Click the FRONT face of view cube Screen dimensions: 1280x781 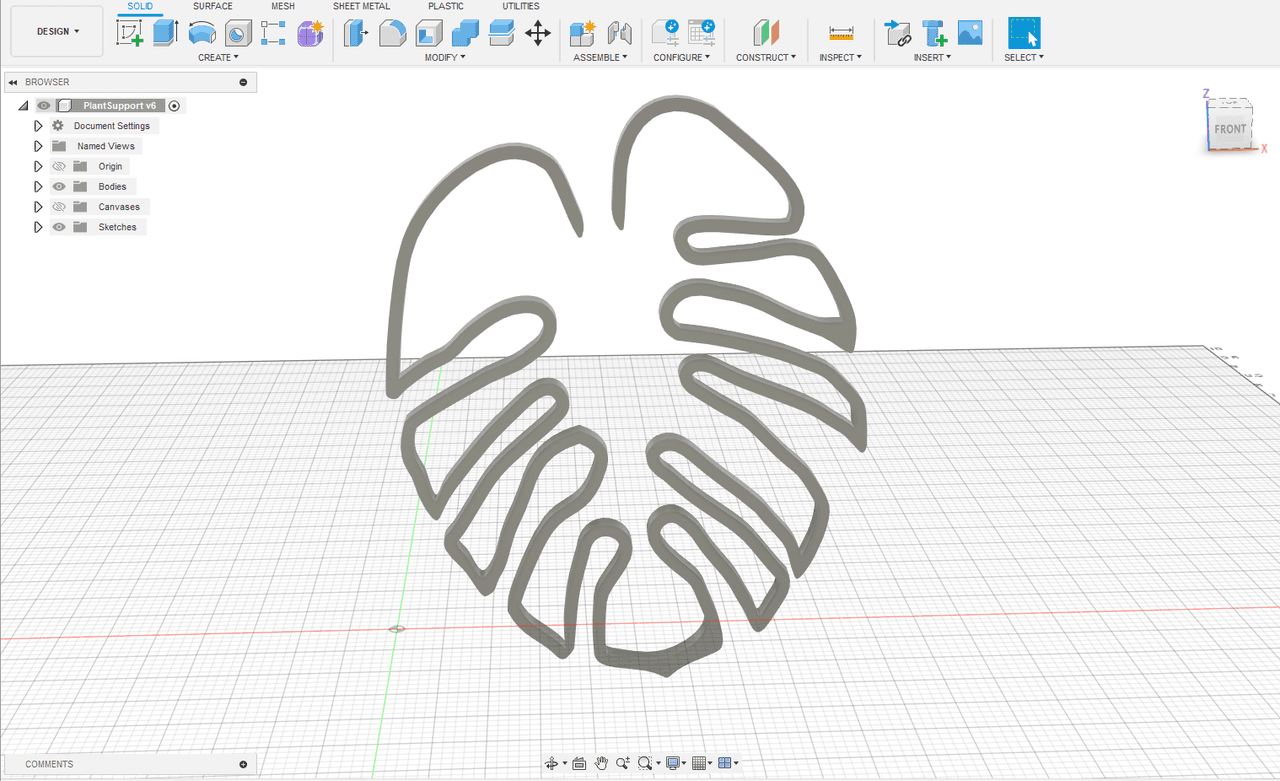(x=1230, y=129)
